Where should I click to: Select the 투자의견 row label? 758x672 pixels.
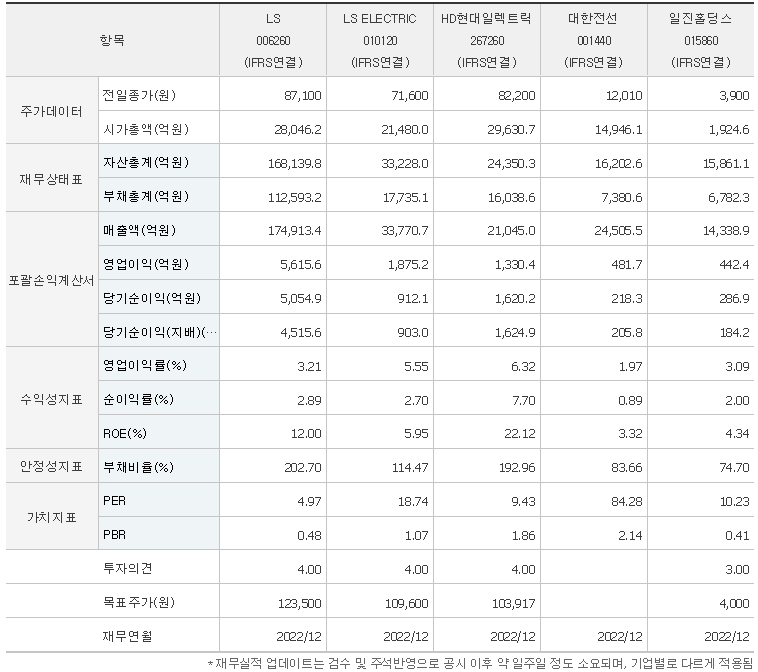128,568
